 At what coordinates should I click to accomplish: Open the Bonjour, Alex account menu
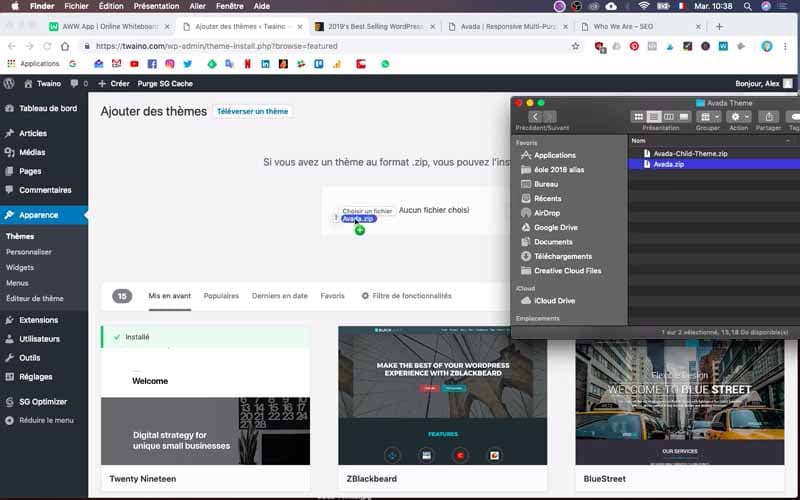click(763, 84)
